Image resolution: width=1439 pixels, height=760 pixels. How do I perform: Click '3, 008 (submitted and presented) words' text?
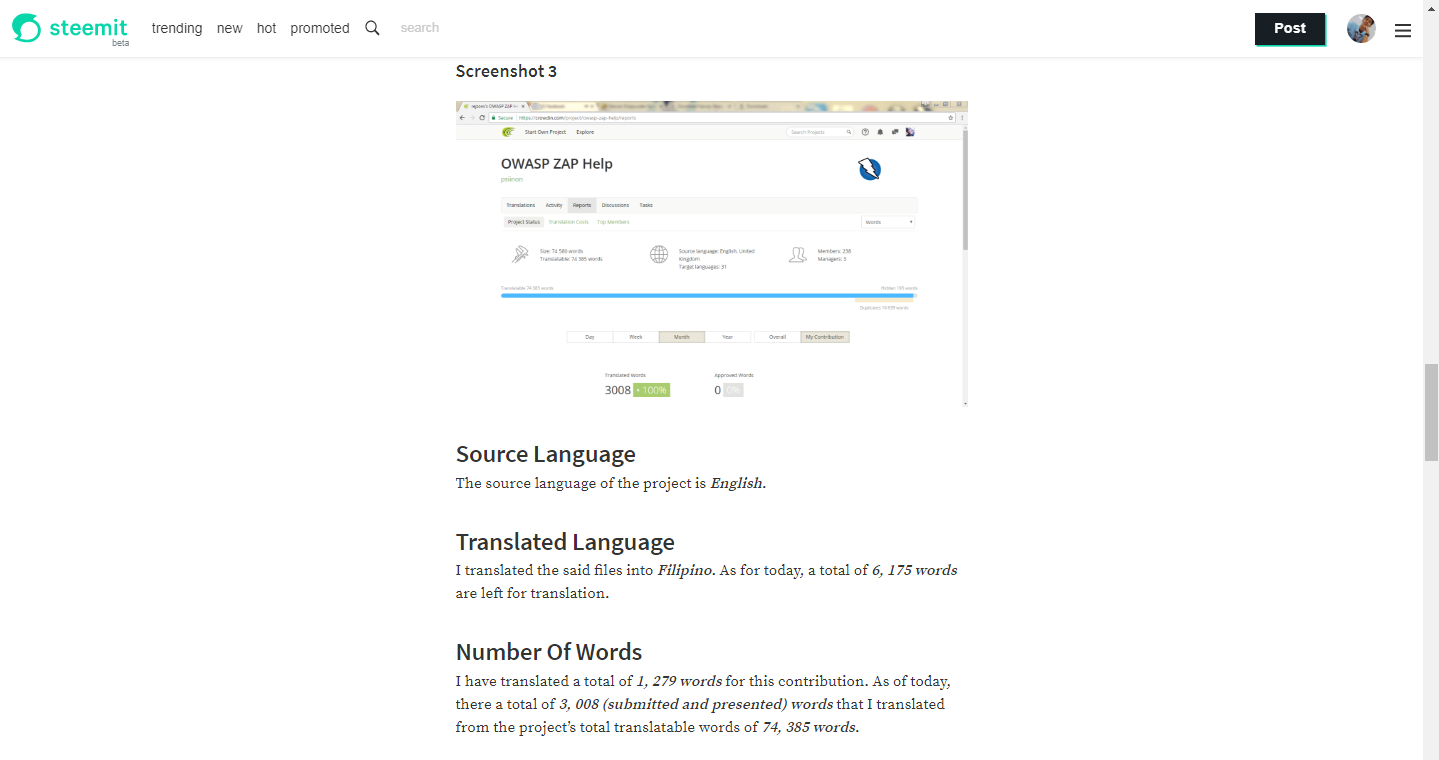click(696, 704)
